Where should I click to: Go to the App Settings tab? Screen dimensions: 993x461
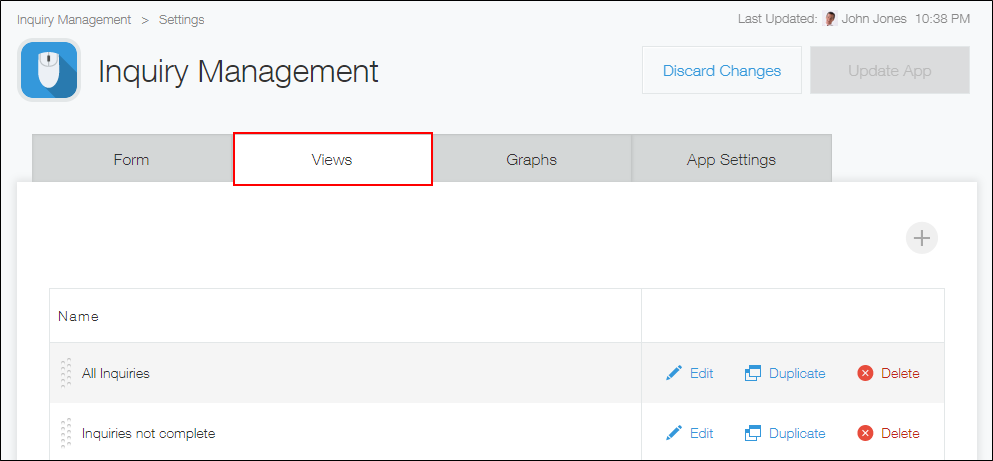(x=731, y=160)
